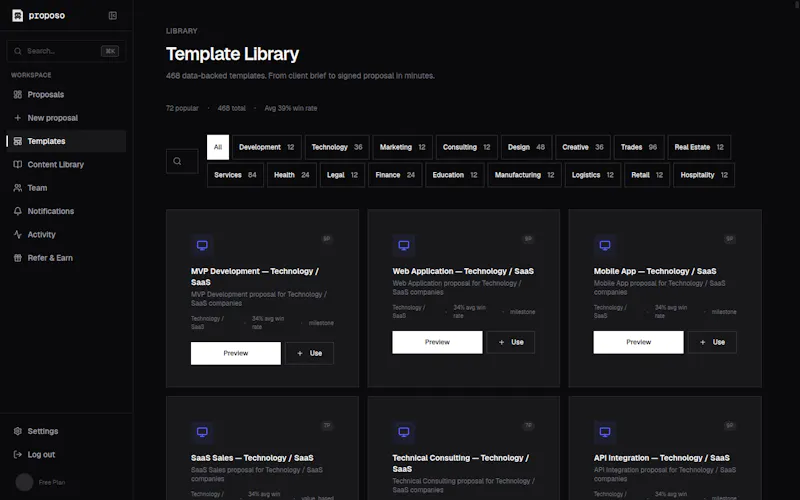Click the proposo logo icon
The image size is (800, 500).
pyautogui.click(x=17, y=15)
